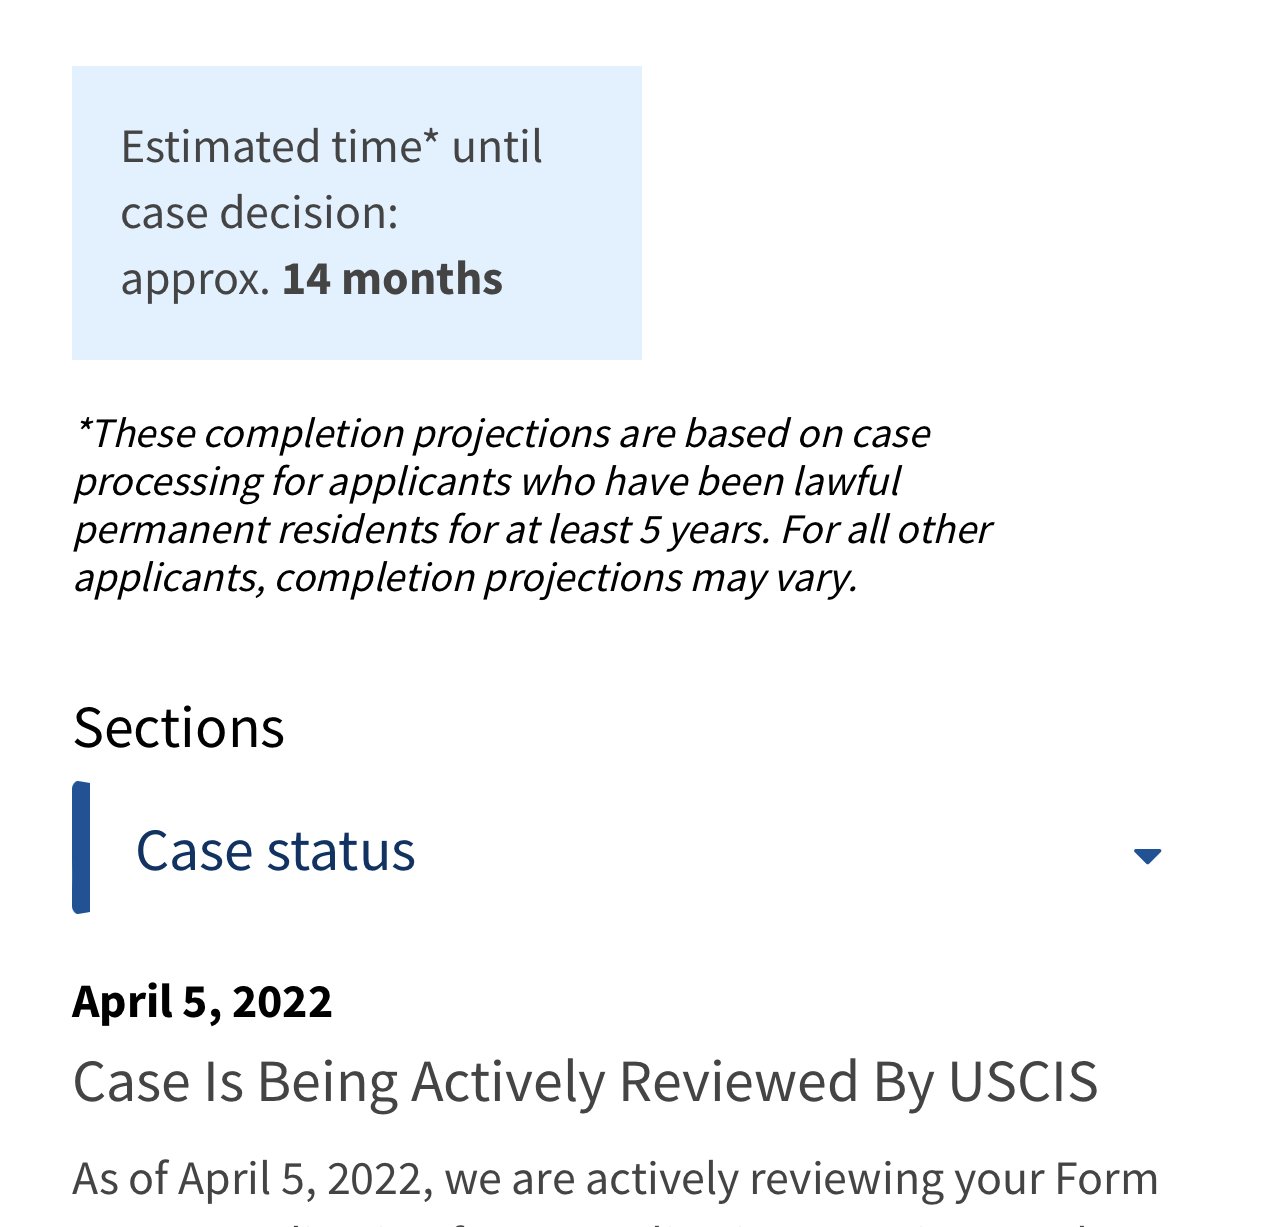Select the Sections heading
This screenshot has height=1227, width=1284.
pyautogui.click(x=179, y=727)
